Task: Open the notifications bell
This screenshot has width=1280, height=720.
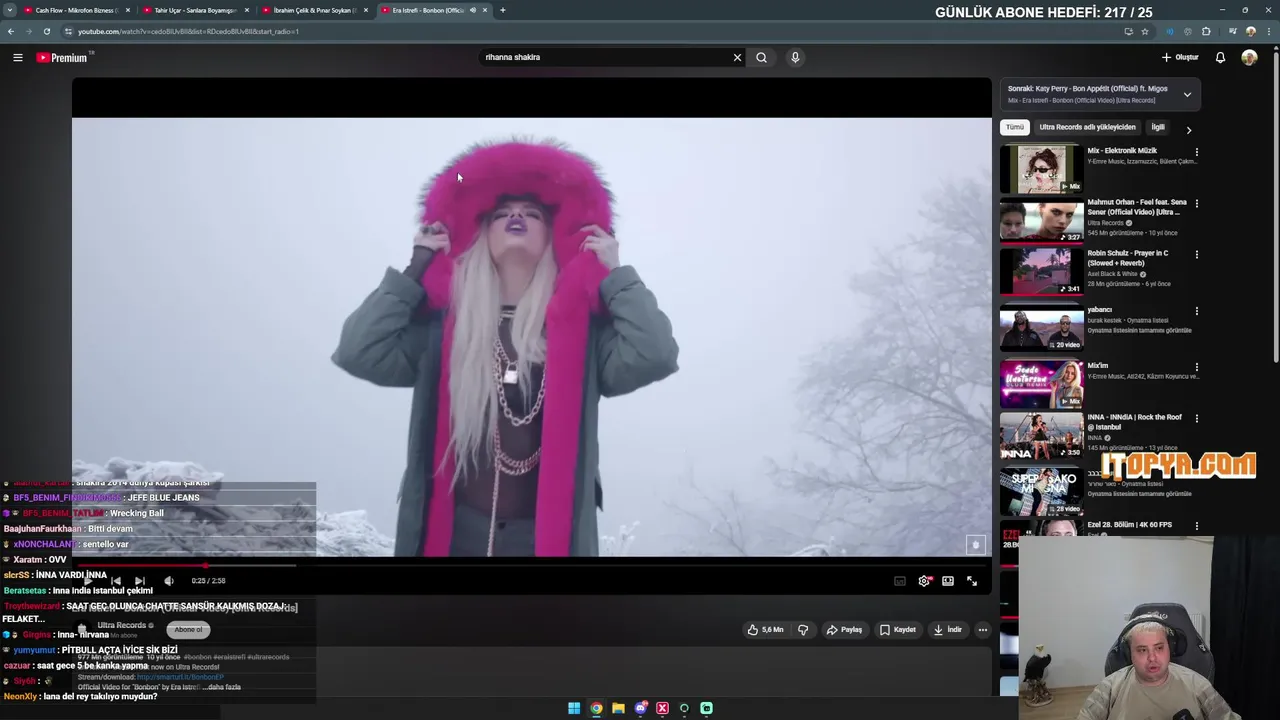Action: click(x=1220, y=58)
